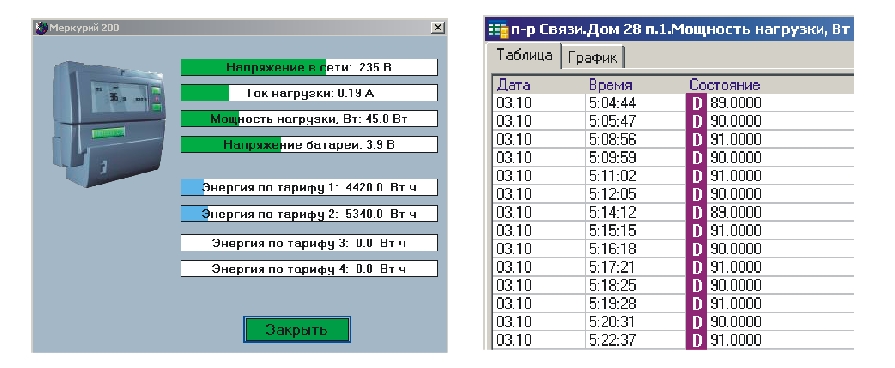Image resolution: width=895 pixels, height=368 pixels.
Task: Click the D icon in the 5:17:21 row
Action: point(696,267)
